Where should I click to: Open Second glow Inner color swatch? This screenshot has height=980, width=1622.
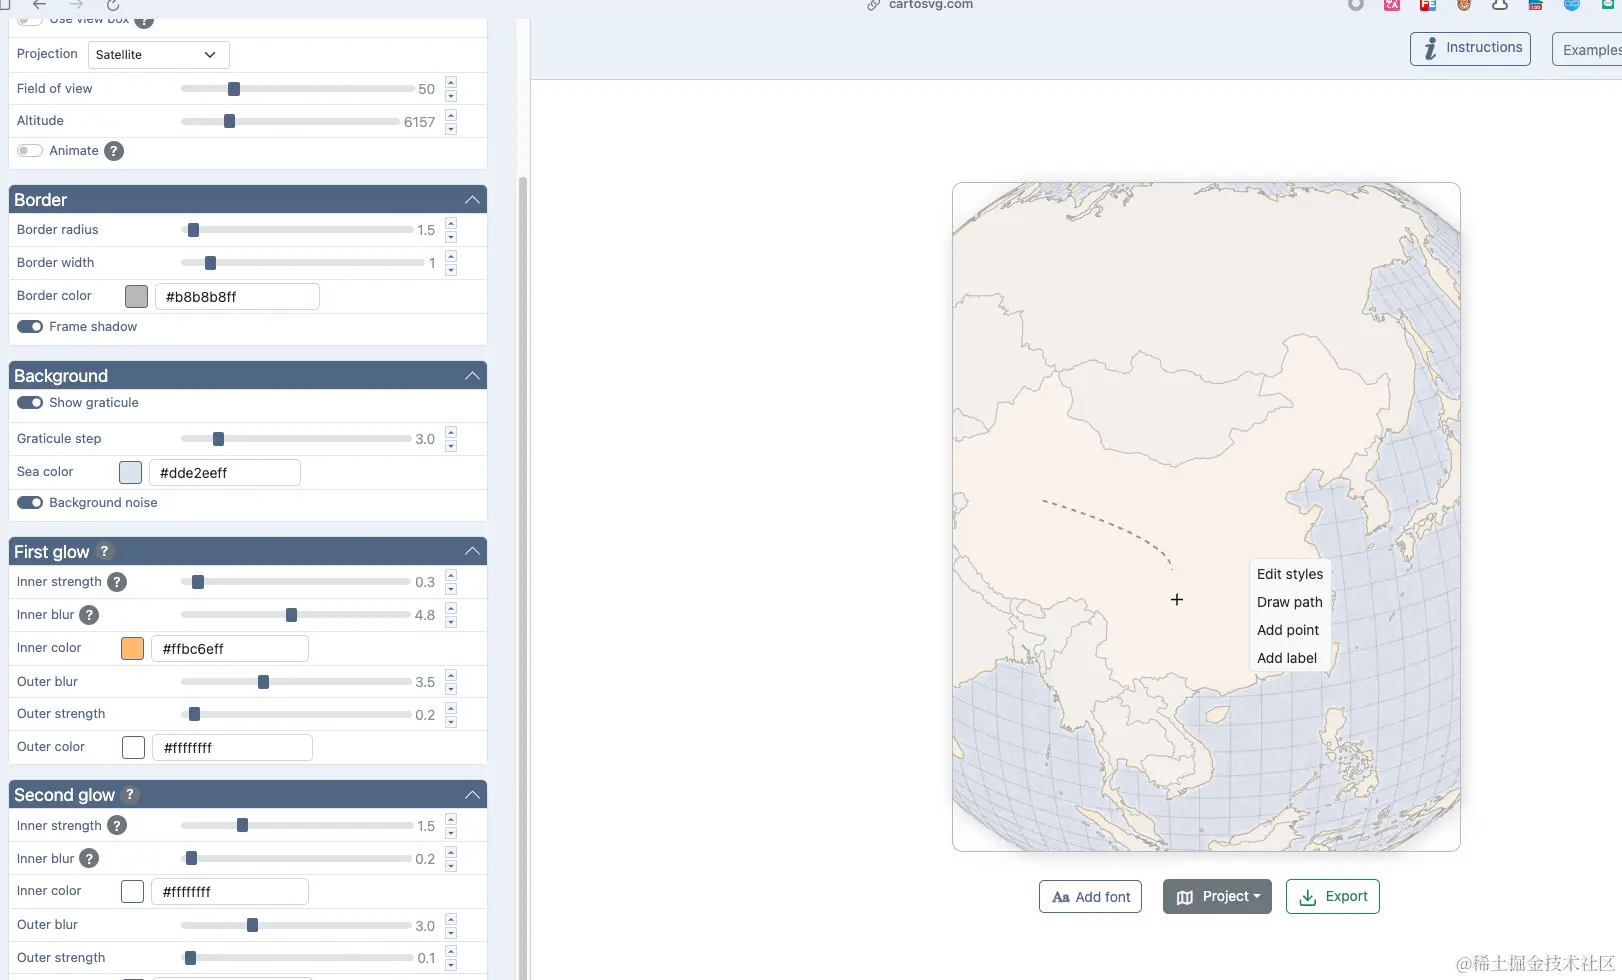(132, 891)
